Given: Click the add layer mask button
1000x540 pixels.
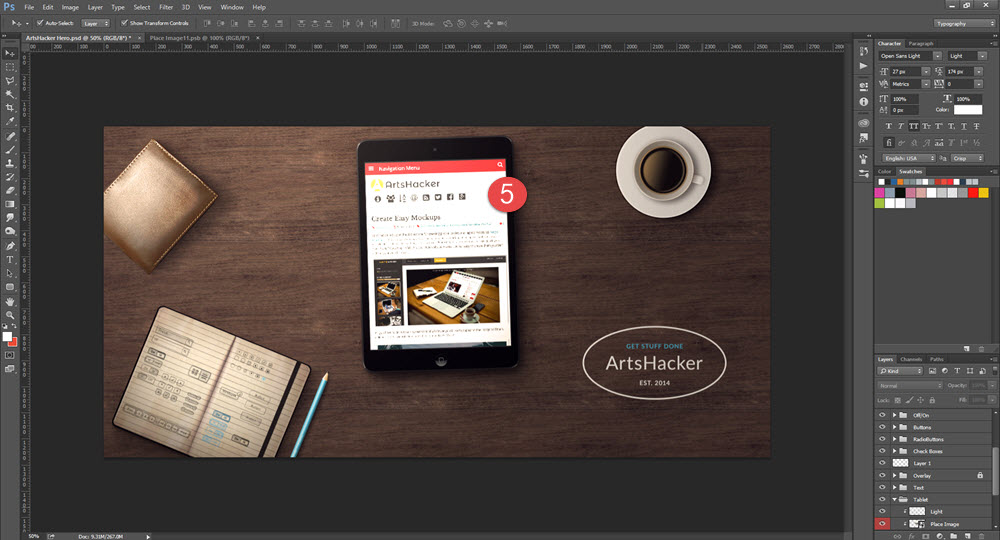Looking at the screenshot, I should [x=926, y=536].
